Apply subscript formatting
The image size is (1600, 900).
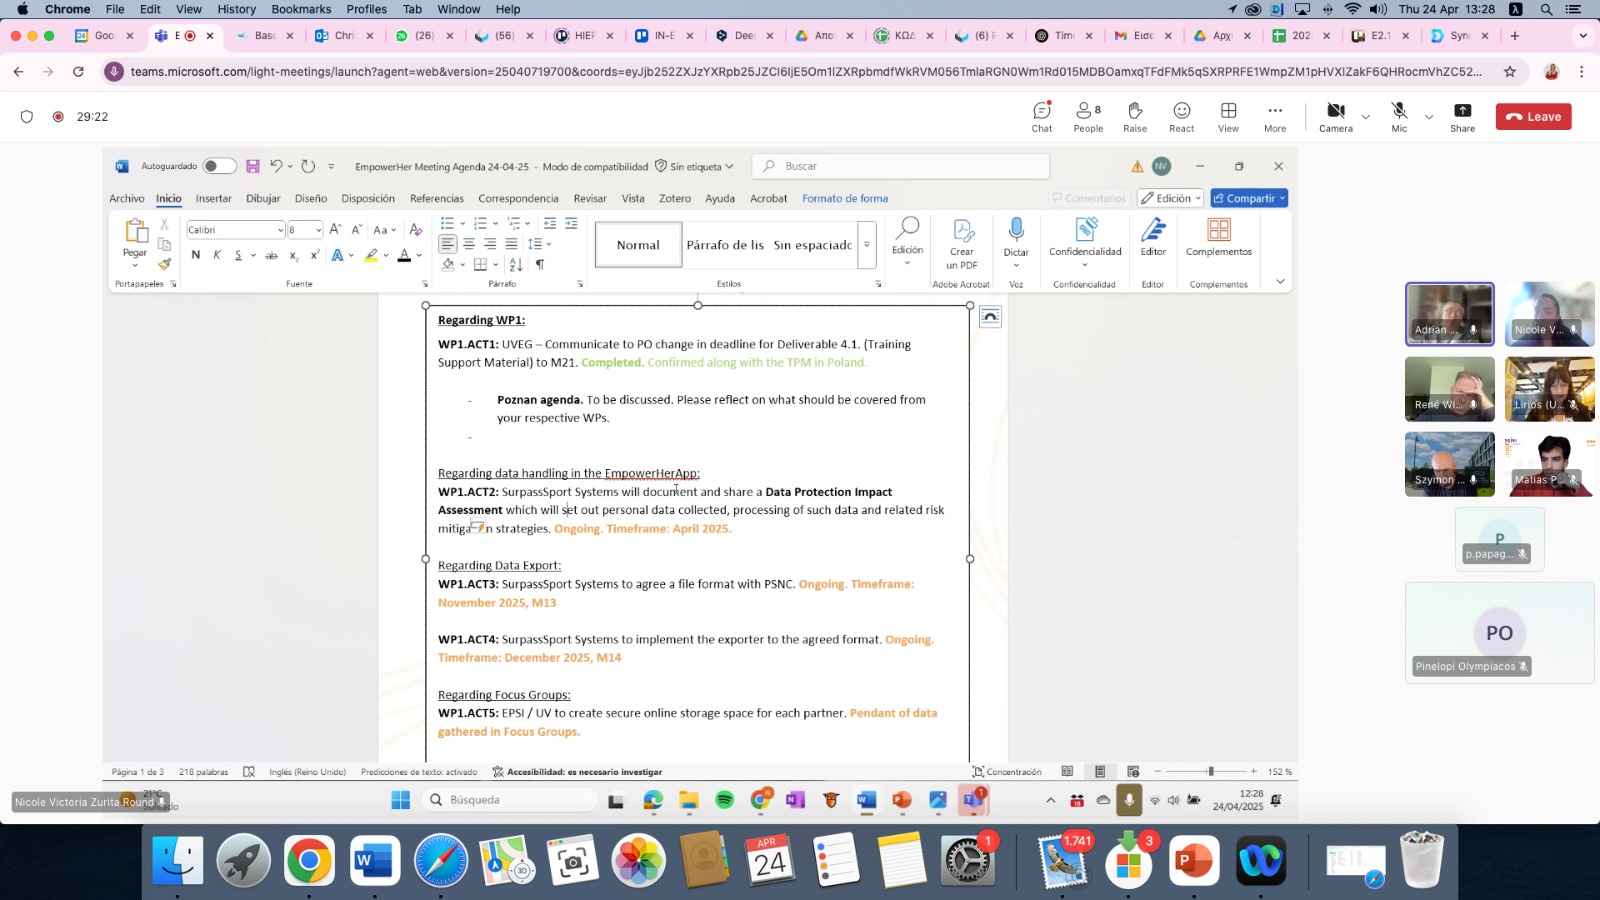(294, 255)
